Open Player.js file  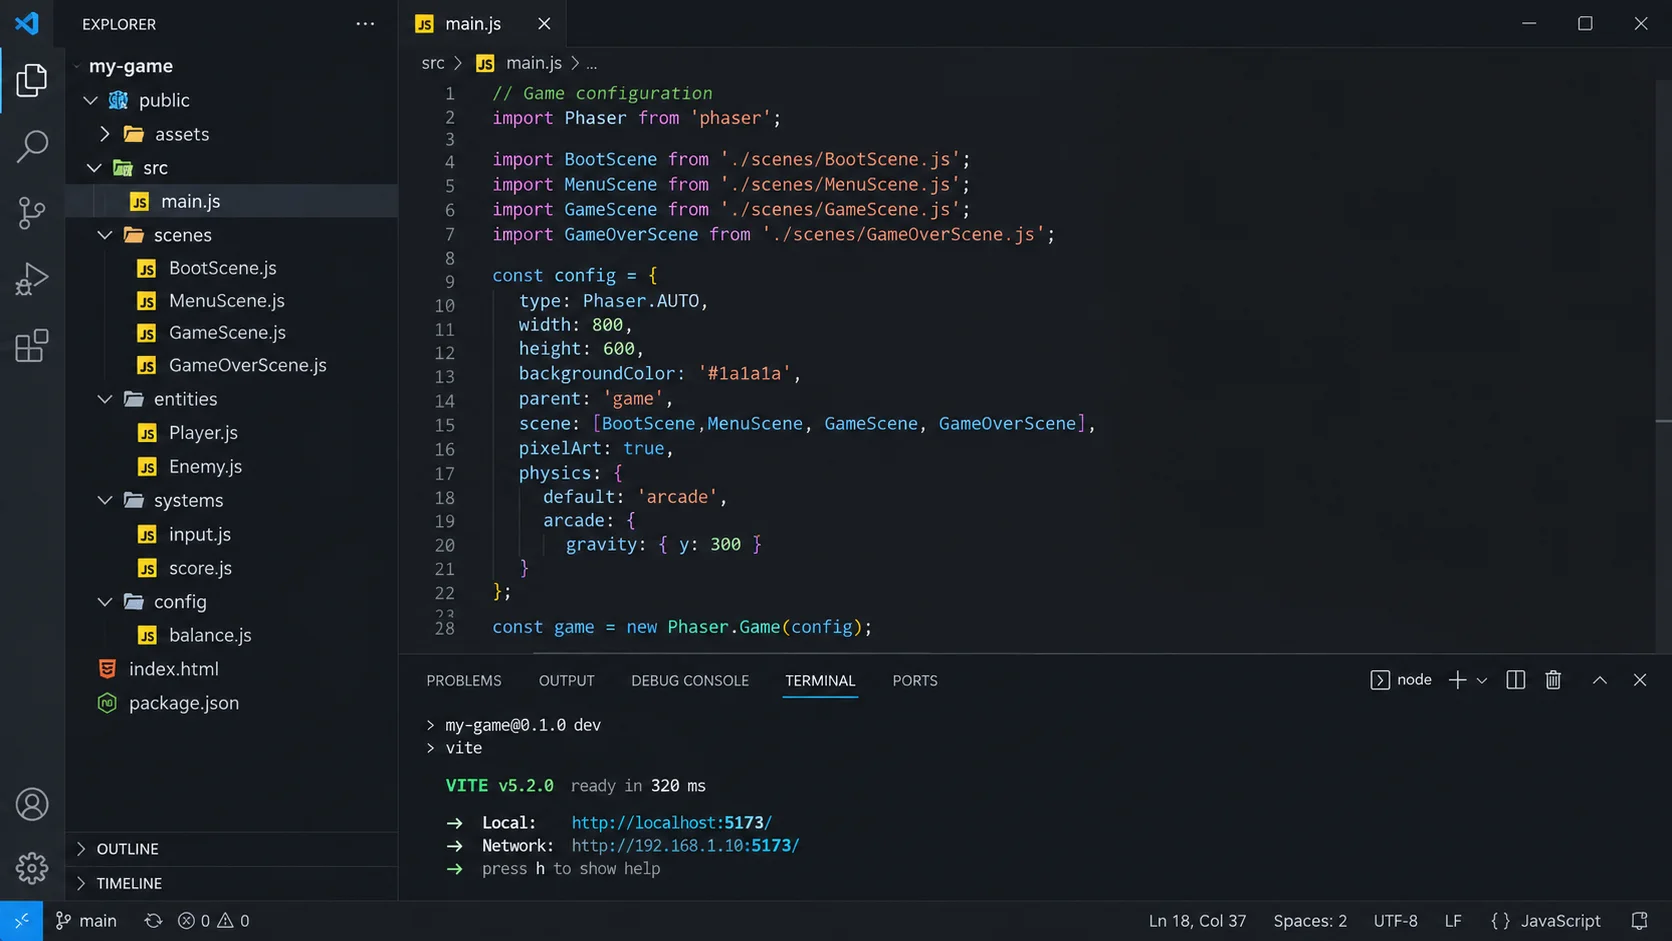(203, 433)
